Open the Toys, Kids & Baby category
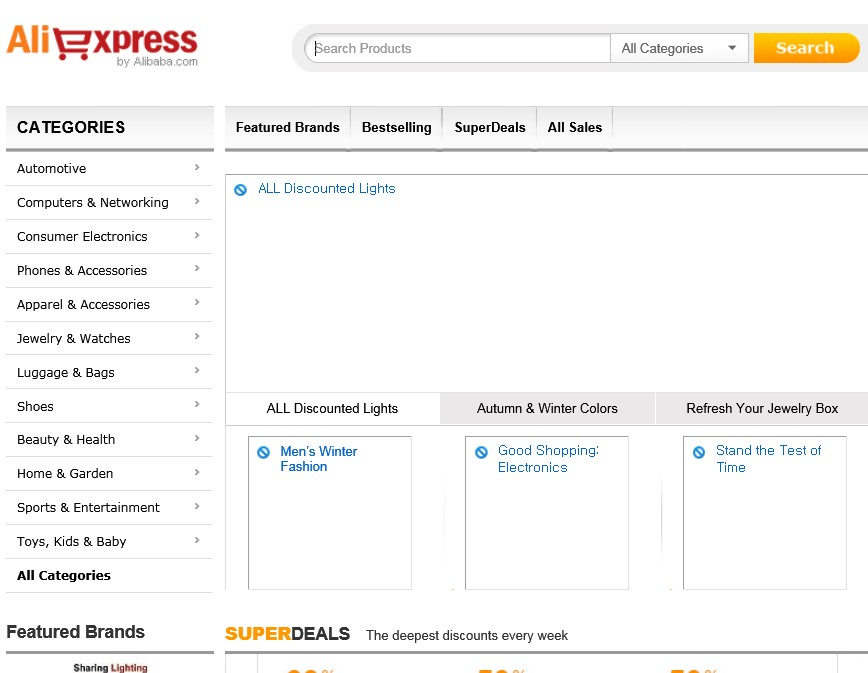The height and width of the screenshot is (673, 868). tap(71, 542)
